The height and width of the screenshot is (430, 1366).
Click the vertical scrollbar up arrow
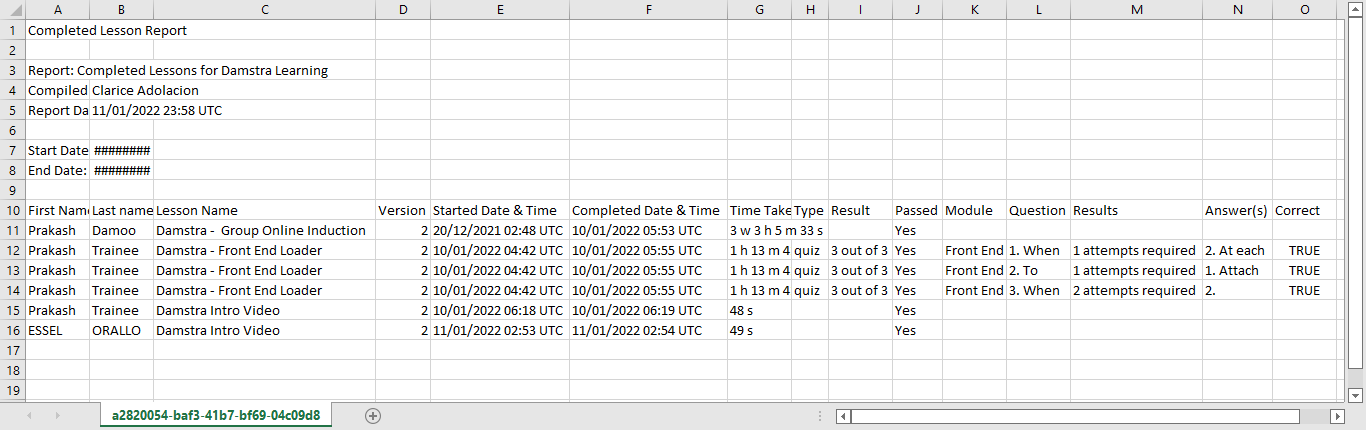pyautogui.click(x=1356, y=9)
